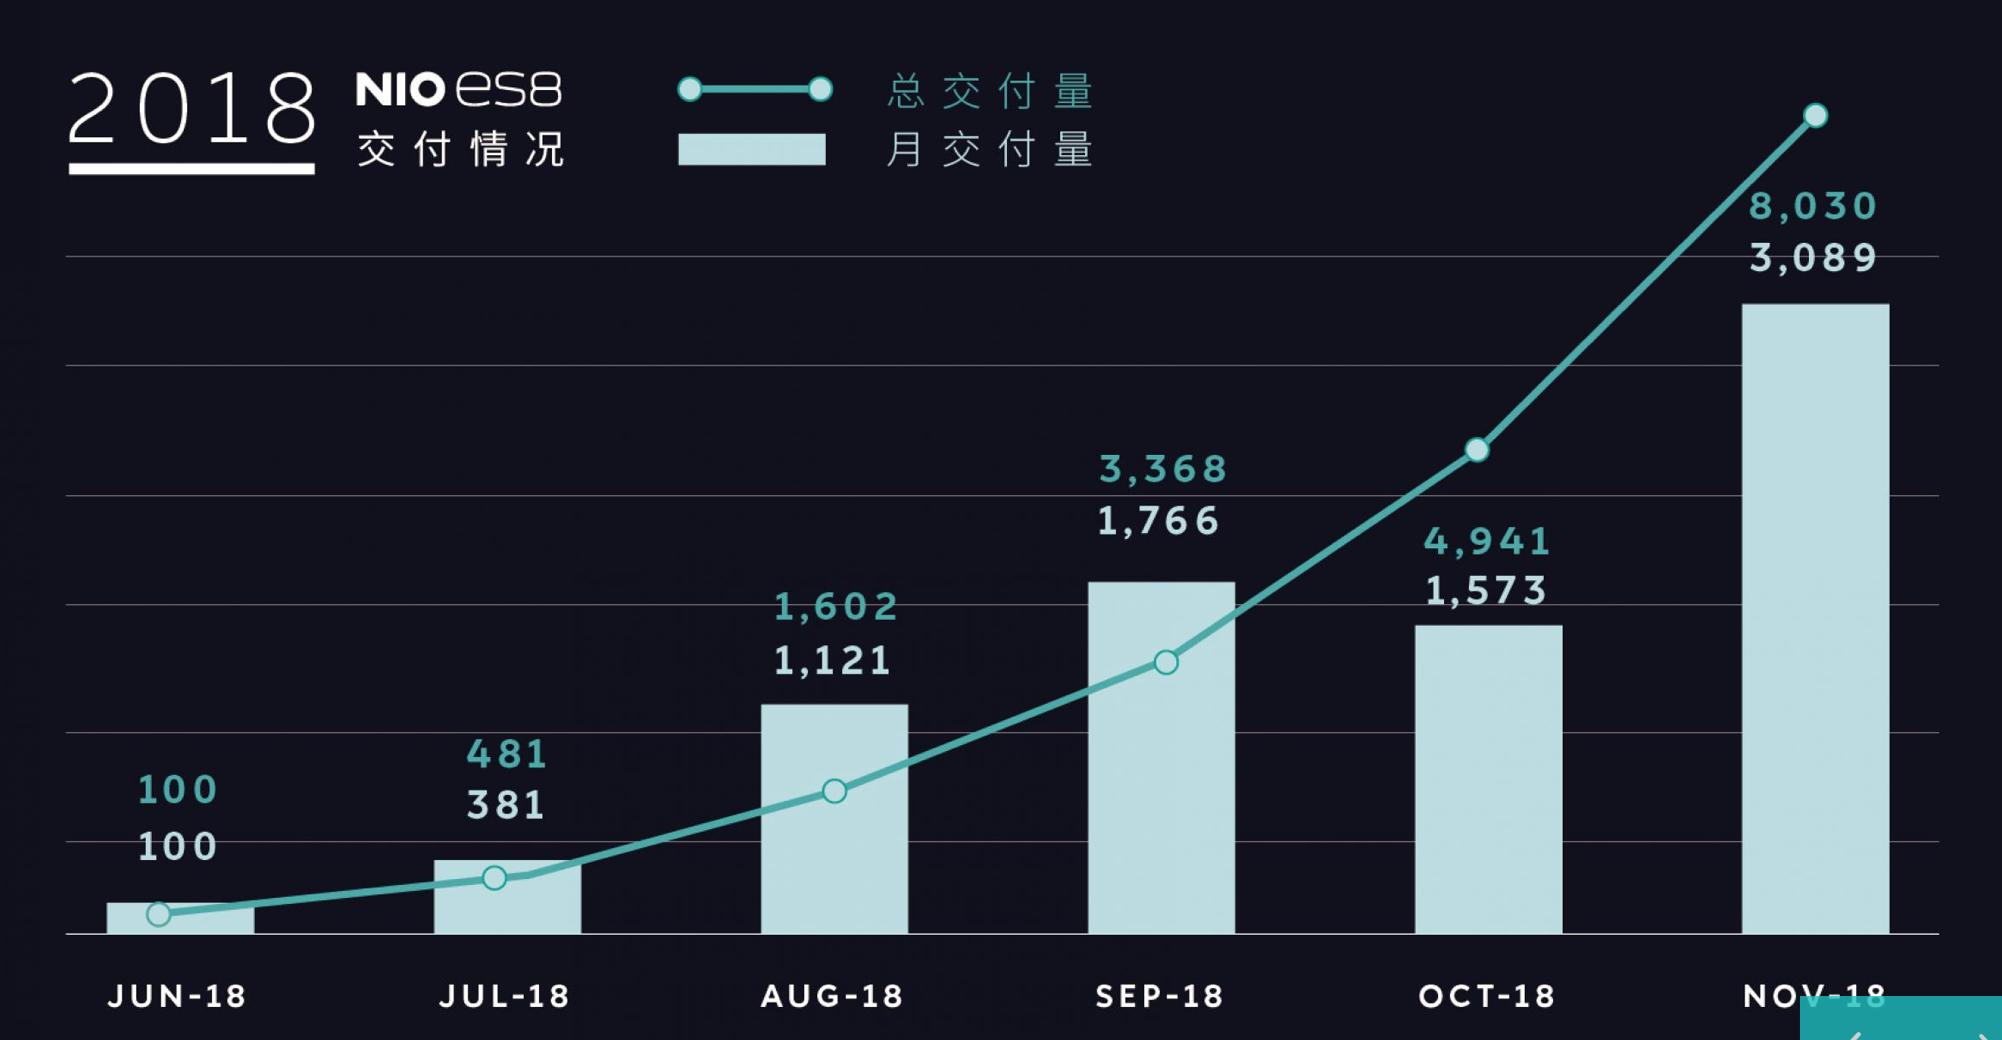Click the line legend marker icon
This screenshot has height=1040, width=2002.
coord(755,89)
